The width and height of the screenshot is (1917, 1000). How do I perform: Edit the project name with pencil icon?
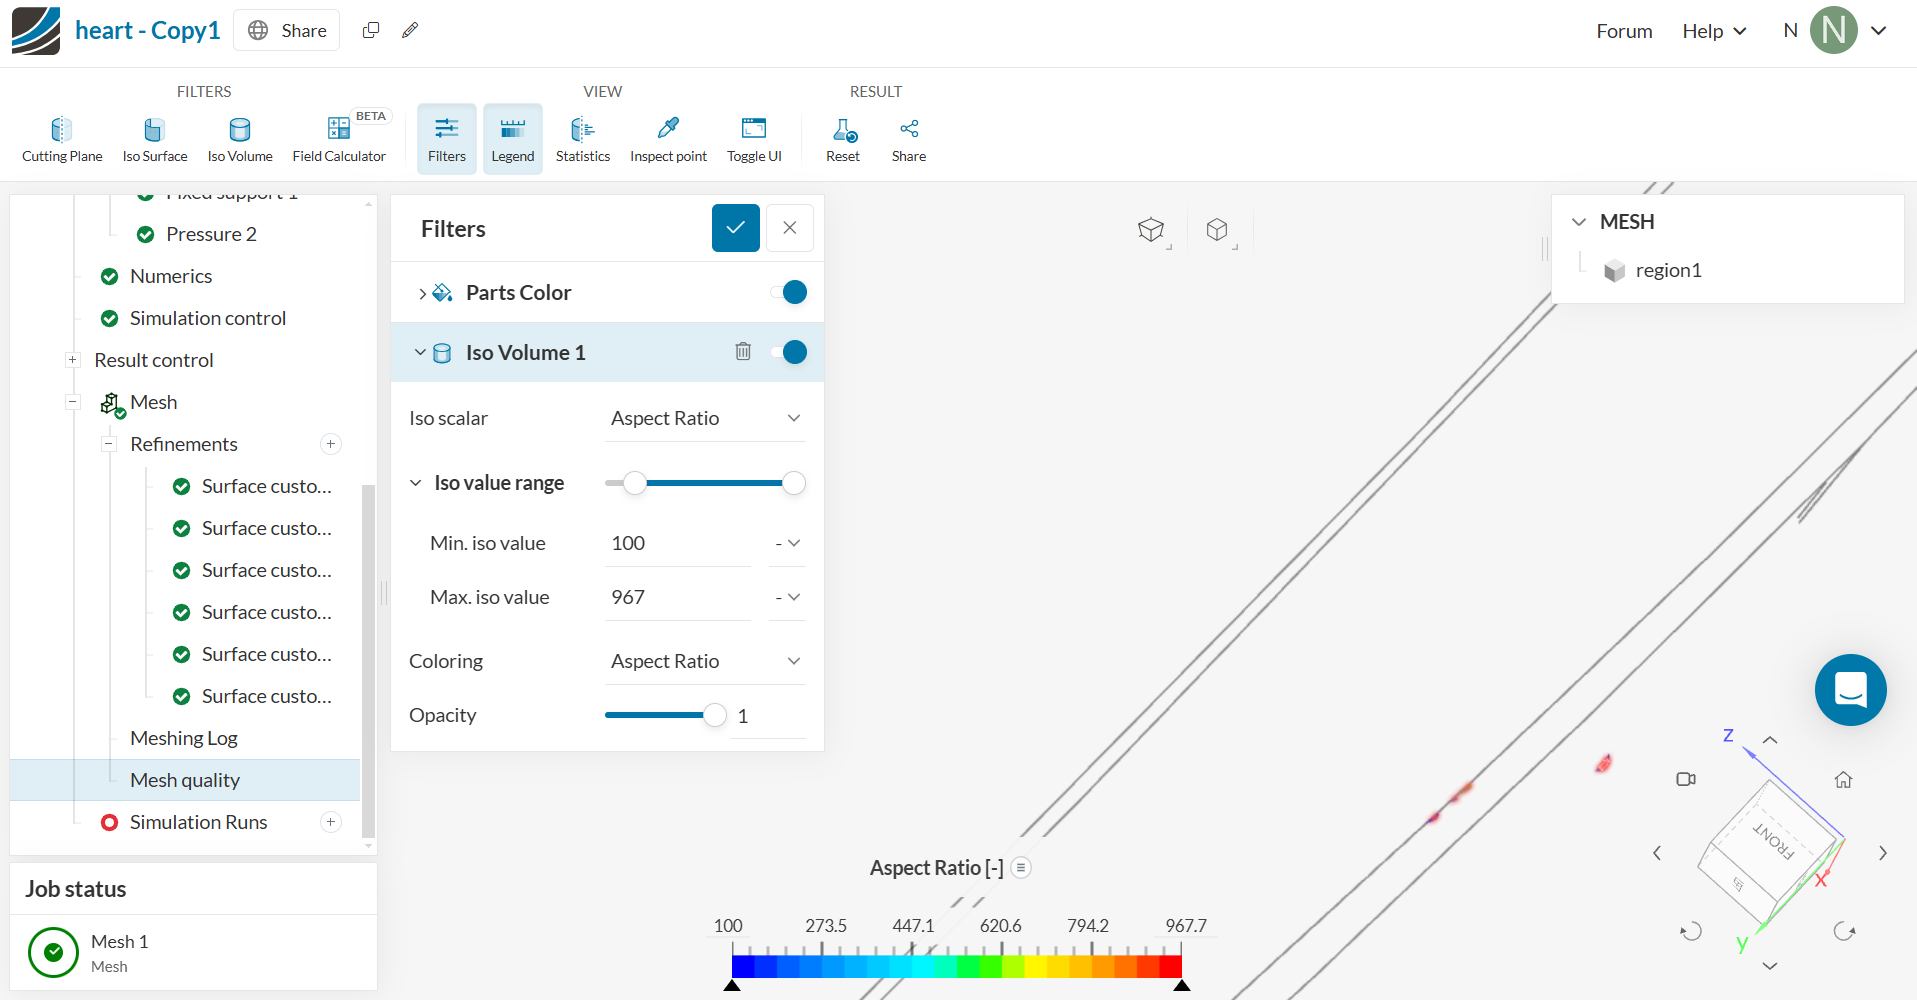pos(410,30)
